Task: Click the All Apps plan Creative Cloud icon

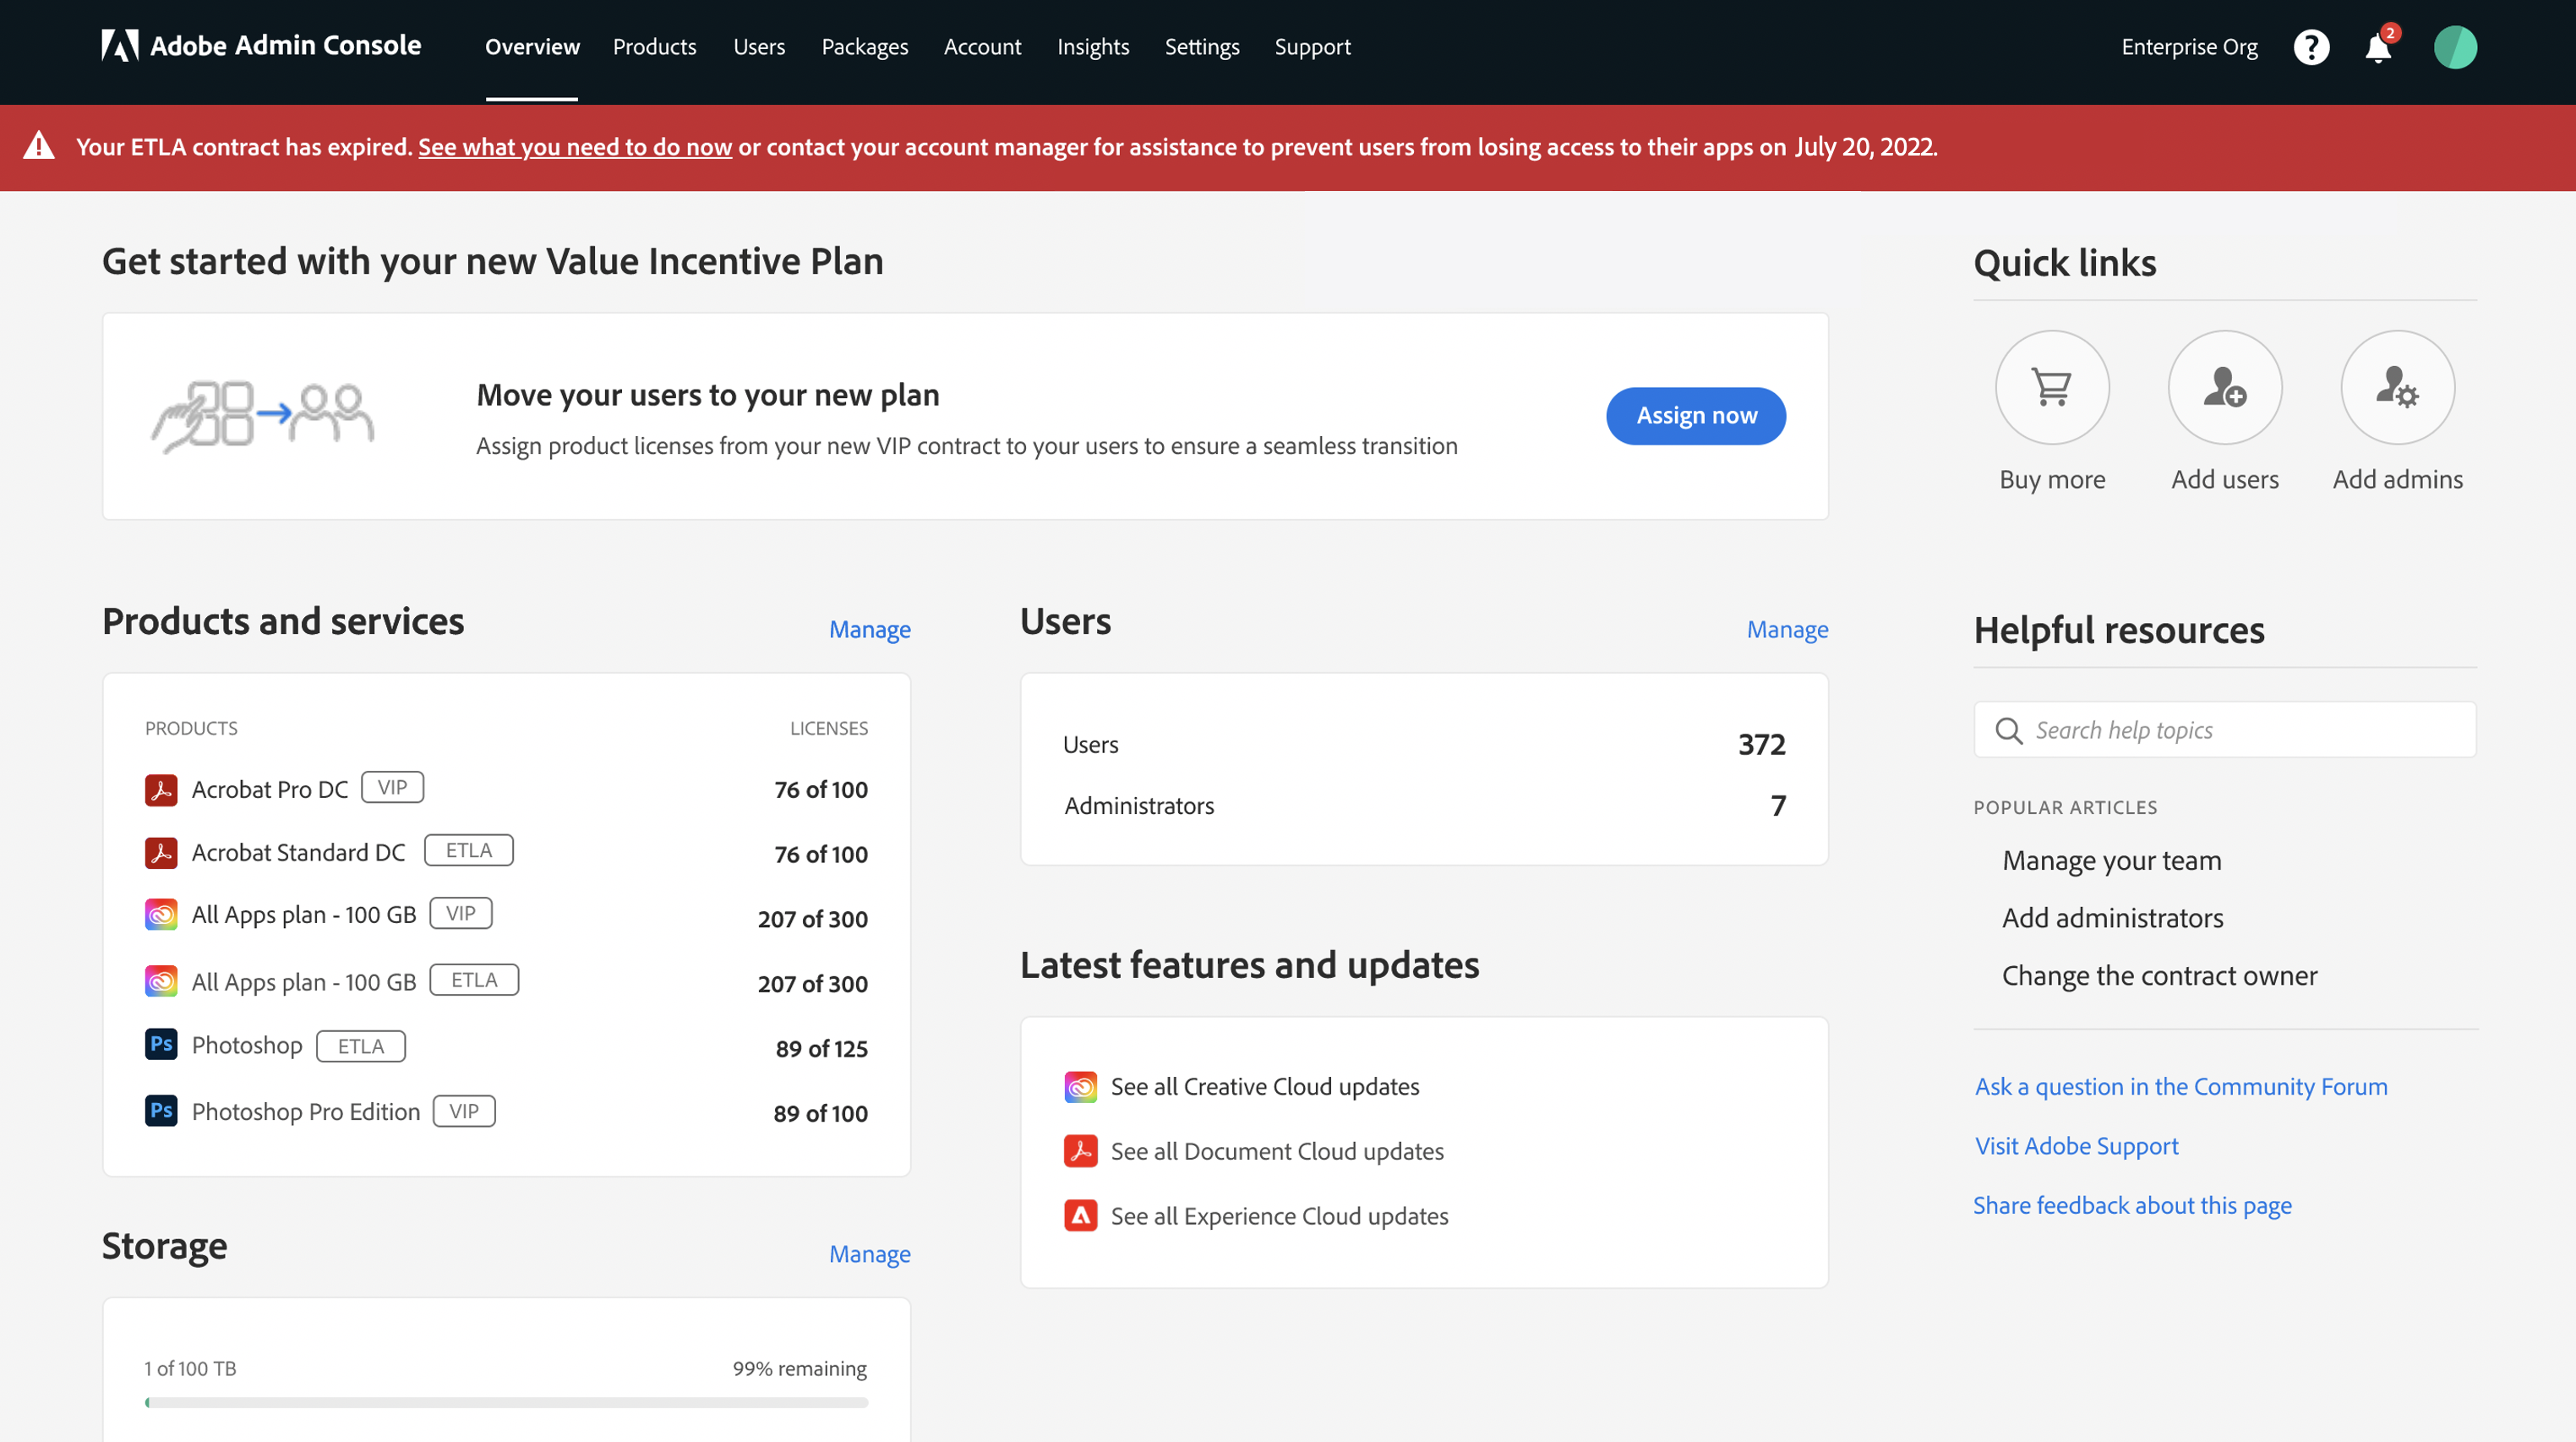Action: coord(161,915)
